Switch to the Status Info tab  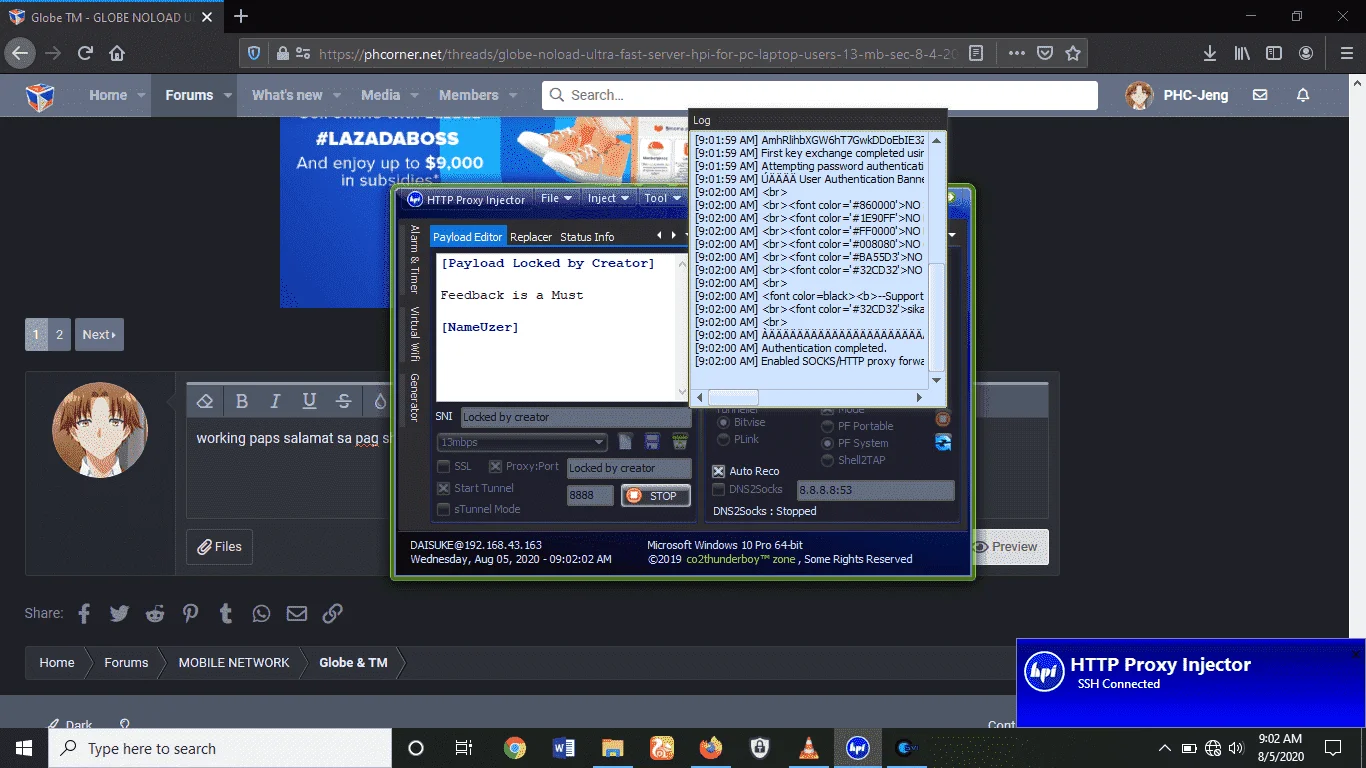587,237
